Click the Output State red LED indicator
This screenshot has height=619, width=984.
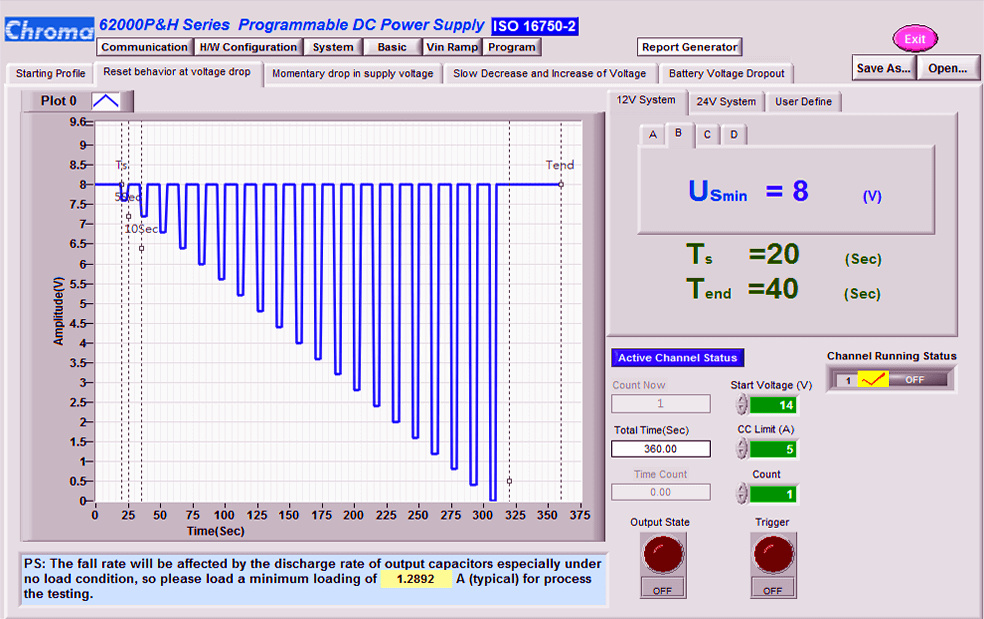click(x=663, y=554)
